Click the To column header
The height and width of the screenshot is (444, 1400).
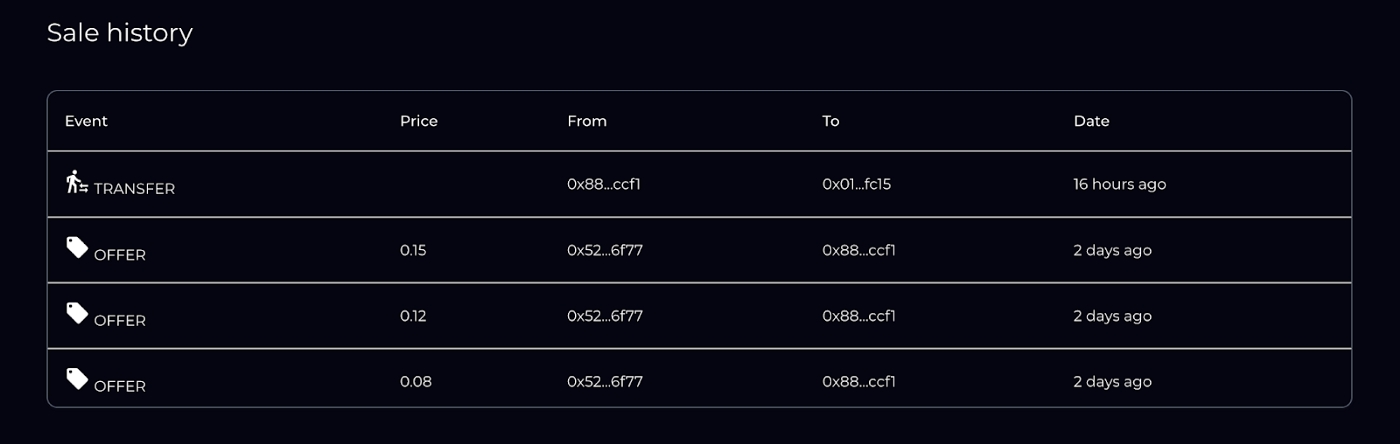(x=831, y=121)
